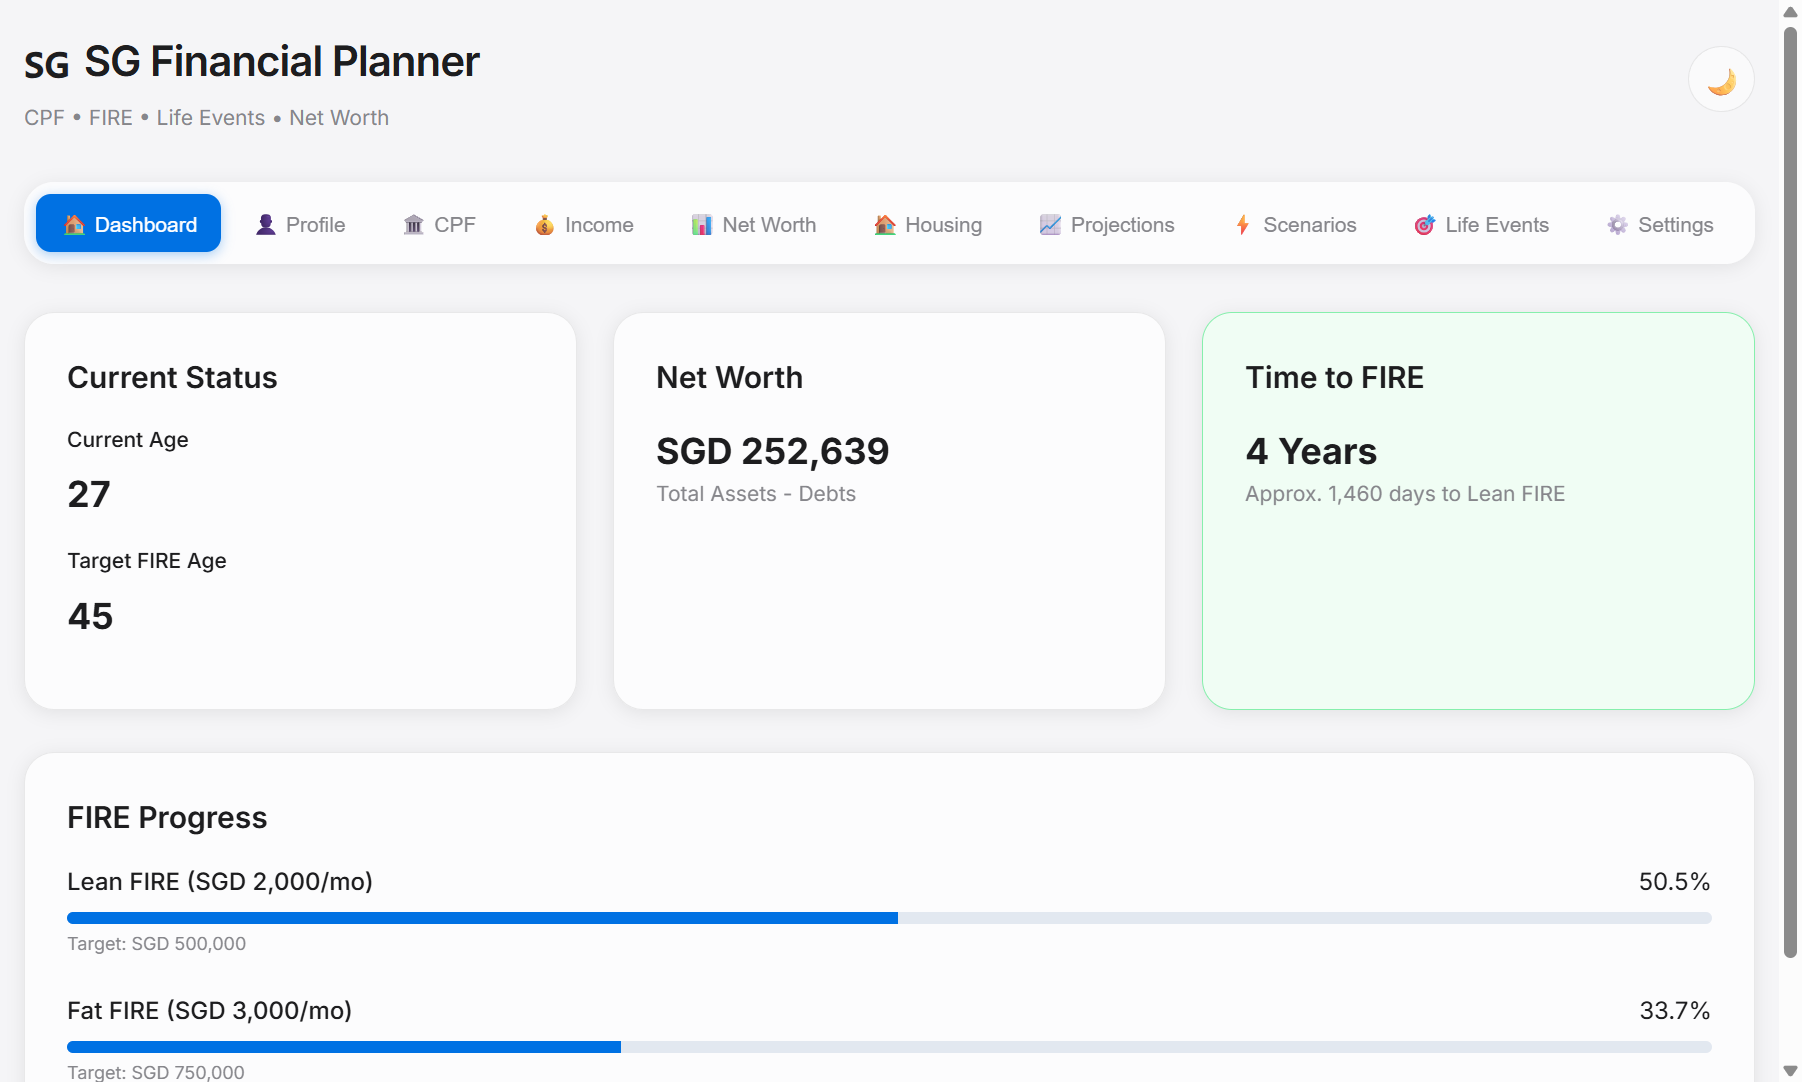Click the page vertical scrollbar thumb
This screenshot has width=1802, height=1082.
click(1790, 492)
